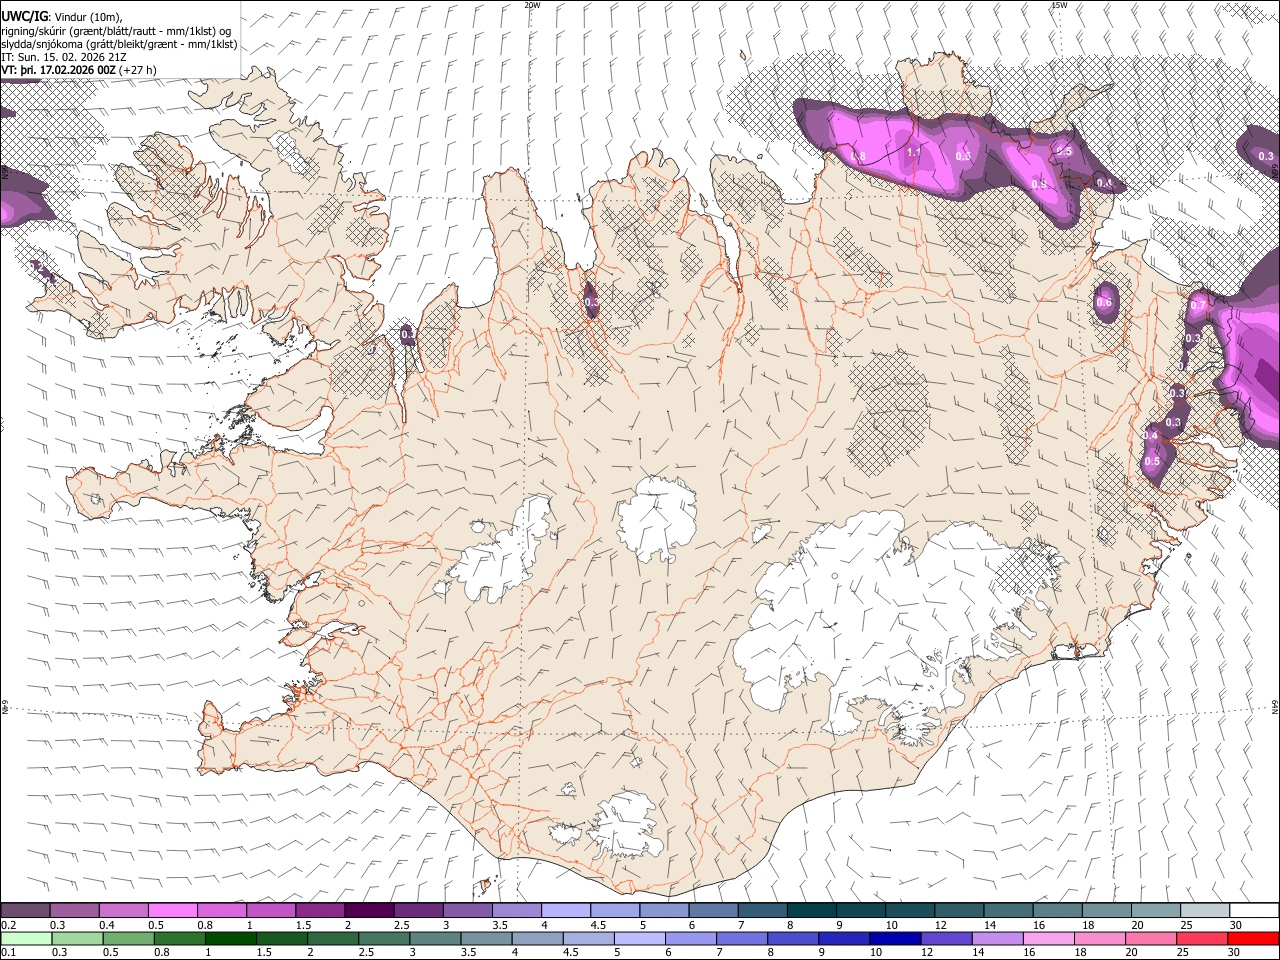Screen dimensions: 1280x960
Task: Click the lower legend swatch between 20 and 25
Action: pyautogui.click(x=1152, y=938)
